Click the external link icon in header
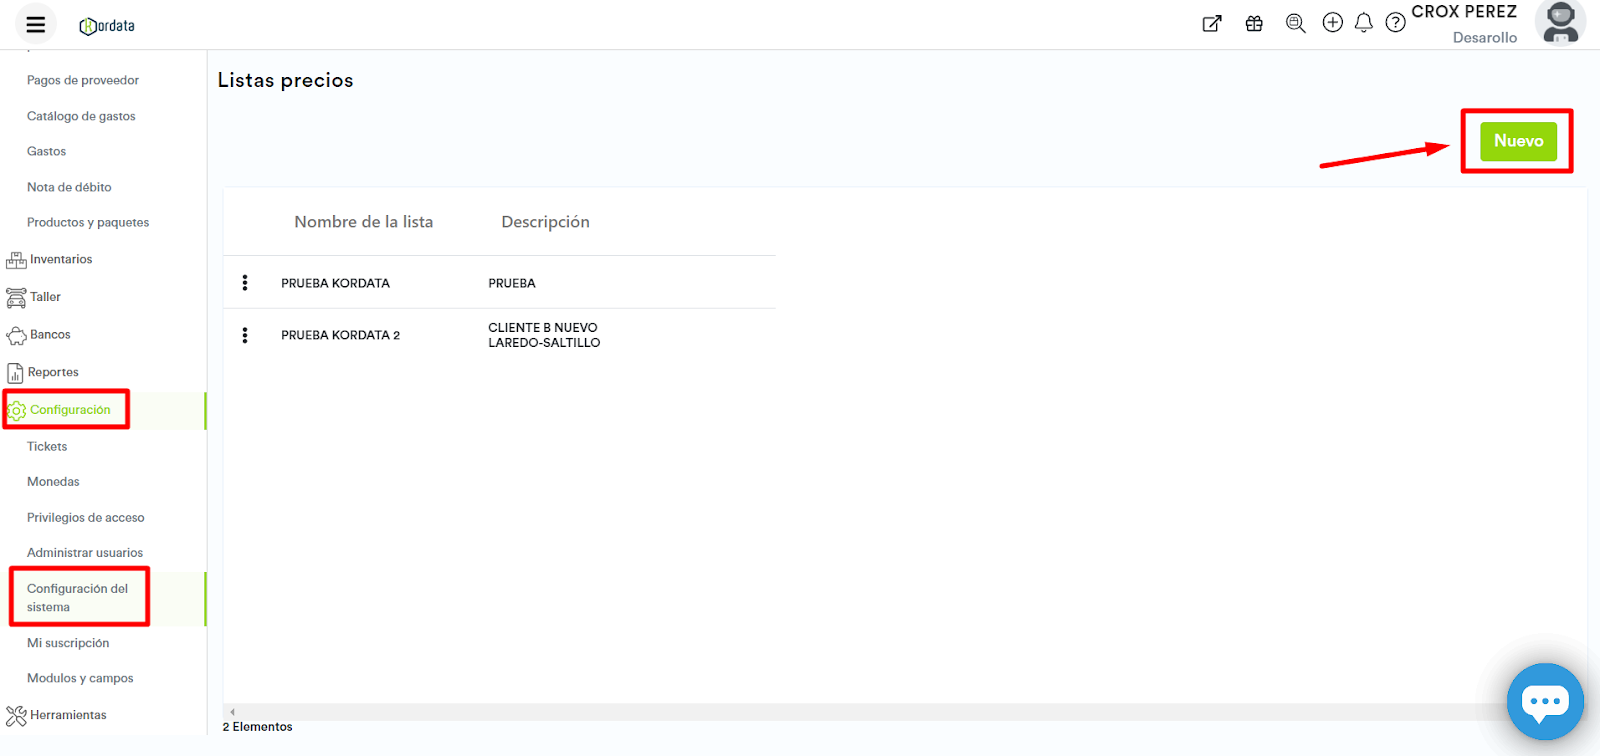1600x756 pixels. (x=1212, y=23)
